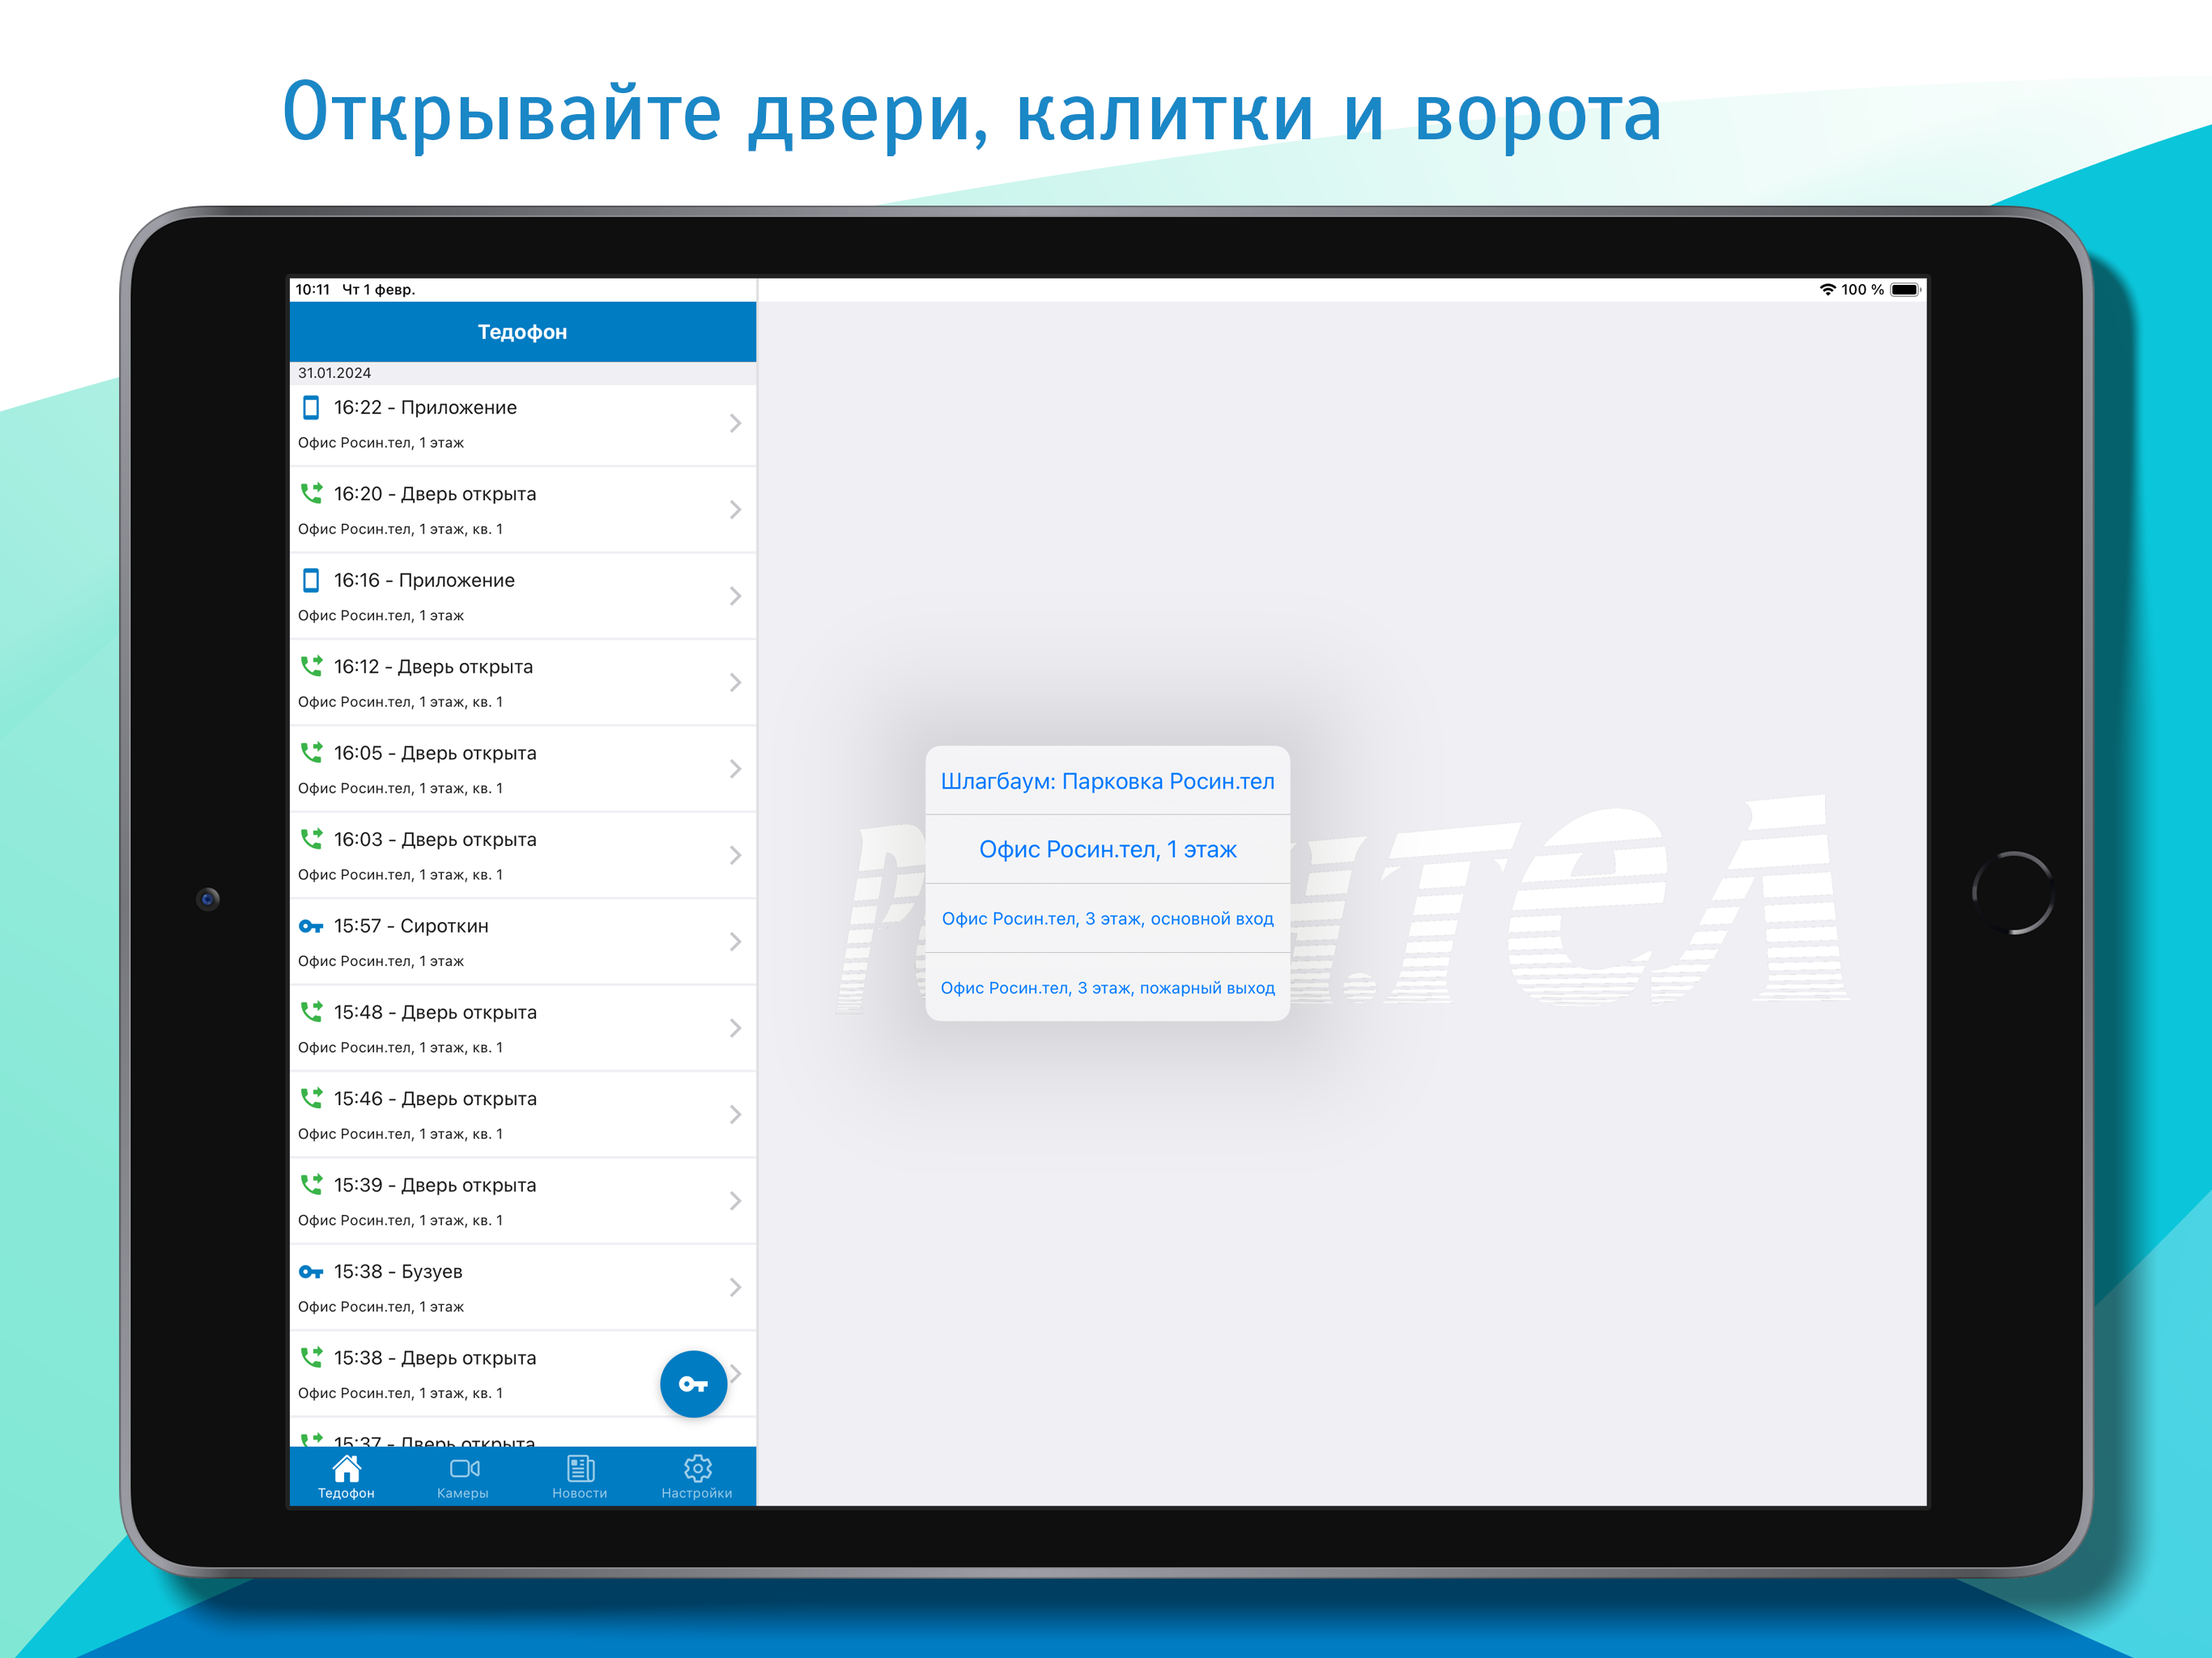Screen dimensions: 2212x1658
Task: Pick Офис Росин.тел, 3 этаж, основной вход
Action: 1107,919
